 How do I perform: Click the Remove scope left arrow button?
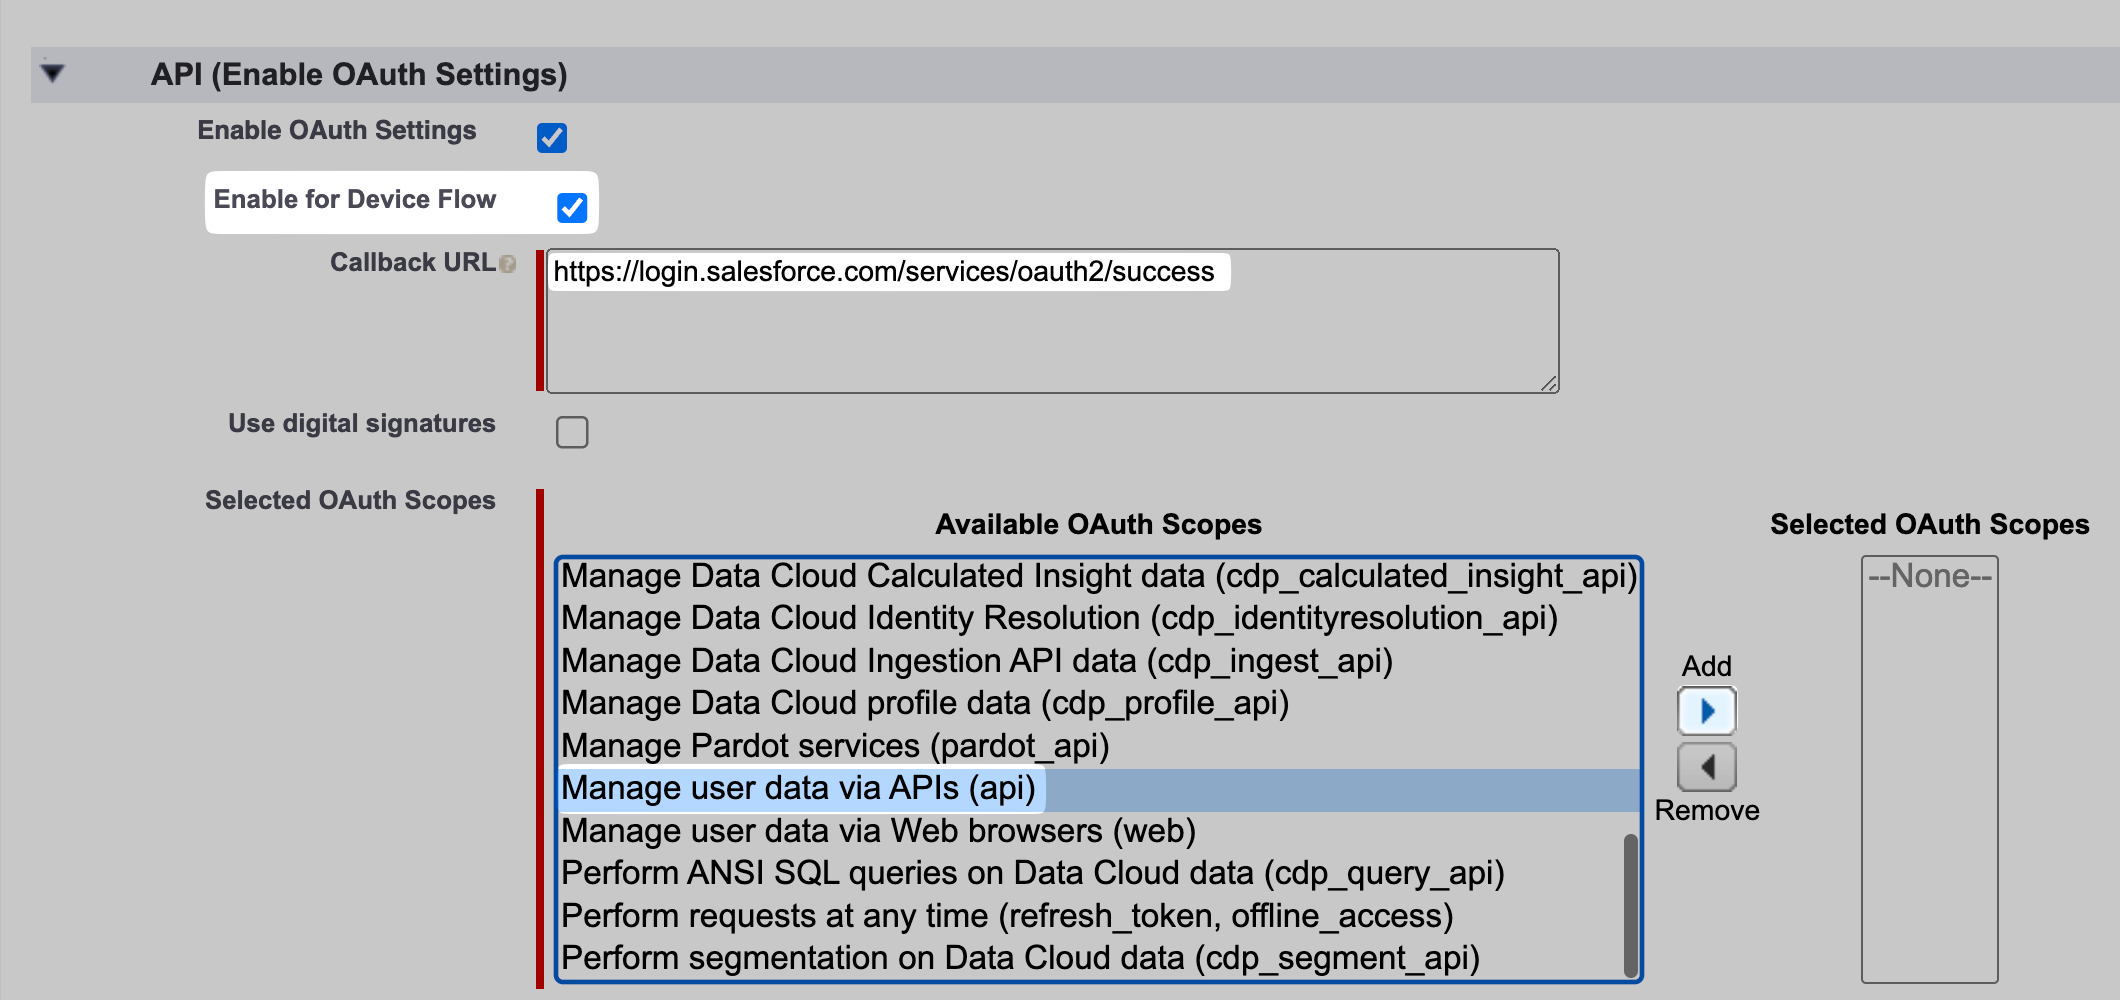1706,767
